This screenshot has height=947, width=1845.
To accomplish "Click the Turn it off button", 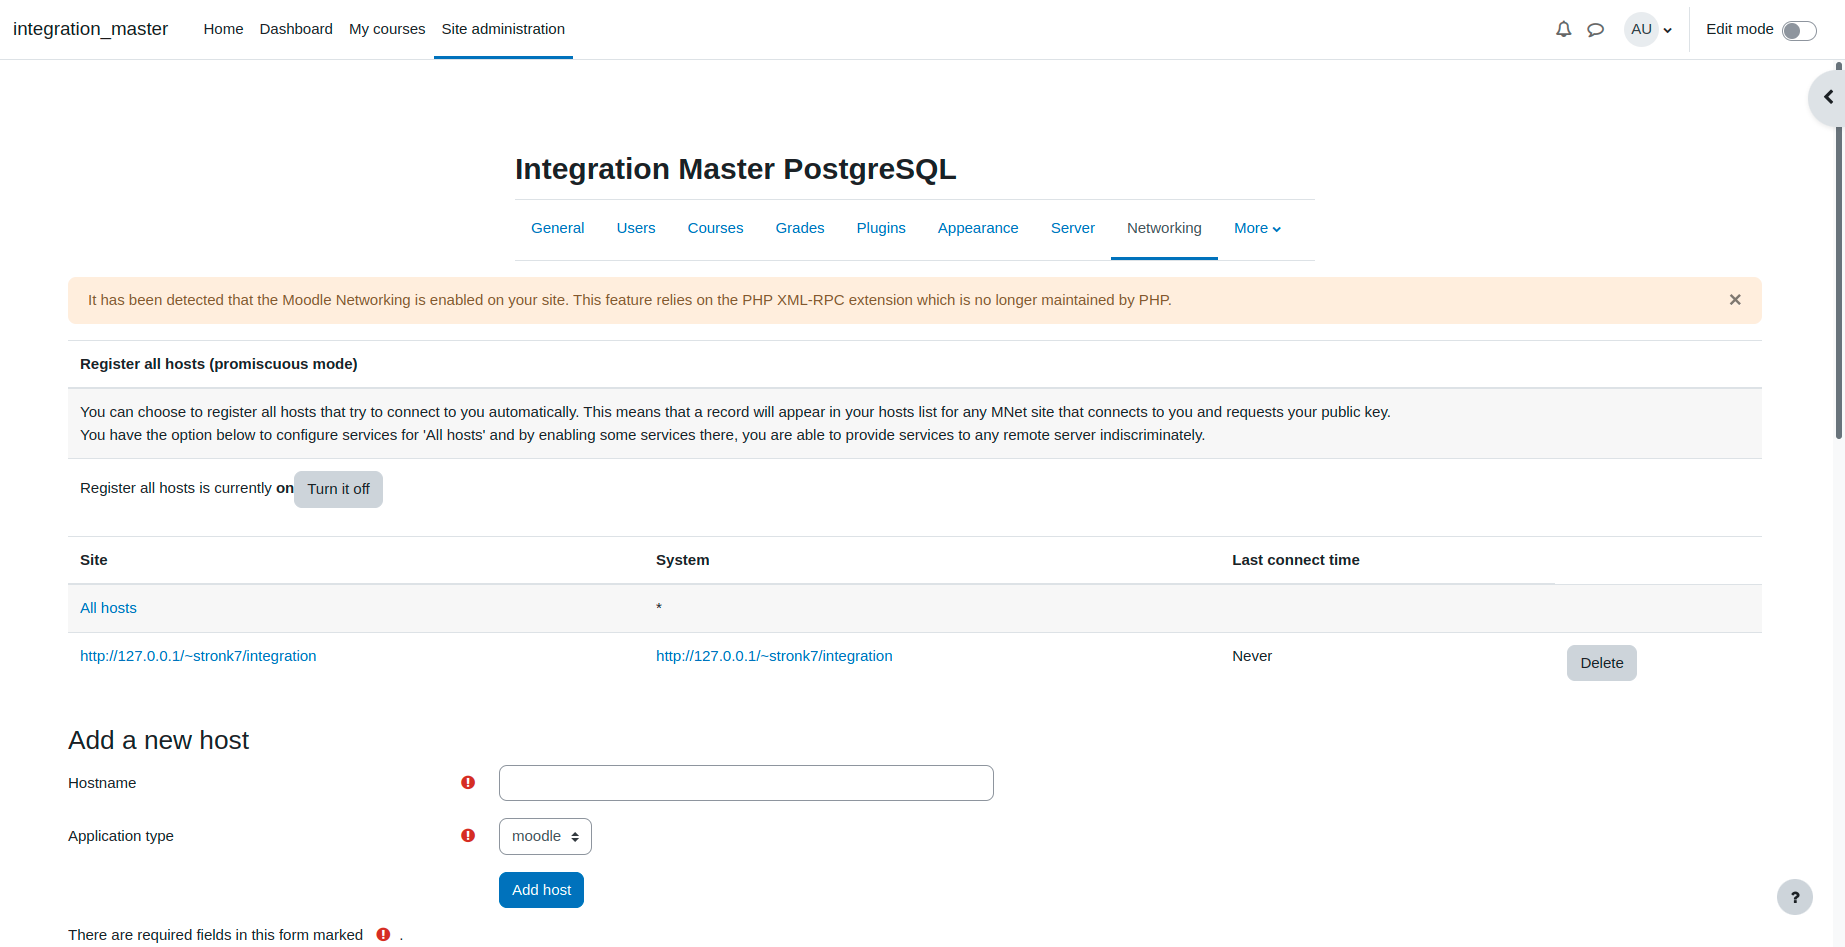I will 338,489.
